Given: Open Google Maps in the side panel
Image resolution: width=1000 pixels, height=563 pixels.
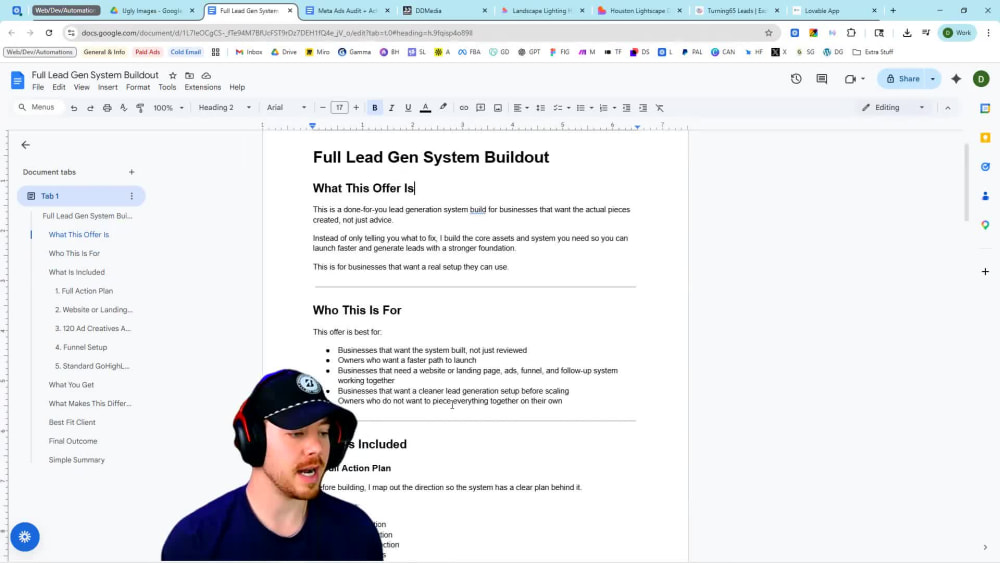Looking at the screenshot, I should tap(985, 225).
